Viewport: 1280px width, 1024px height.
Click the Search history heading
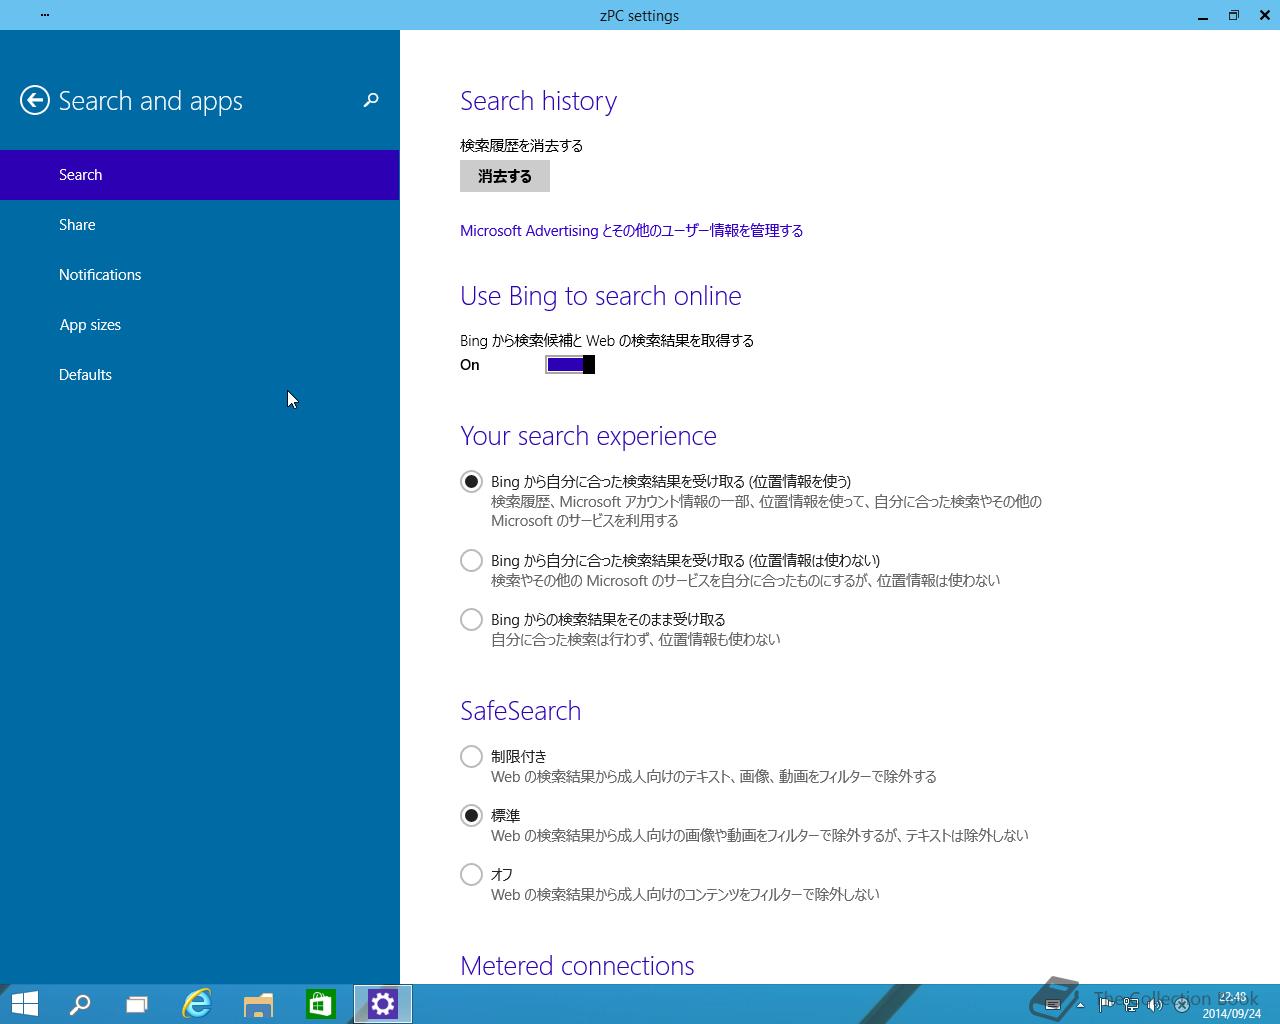(x=538, y=101)
